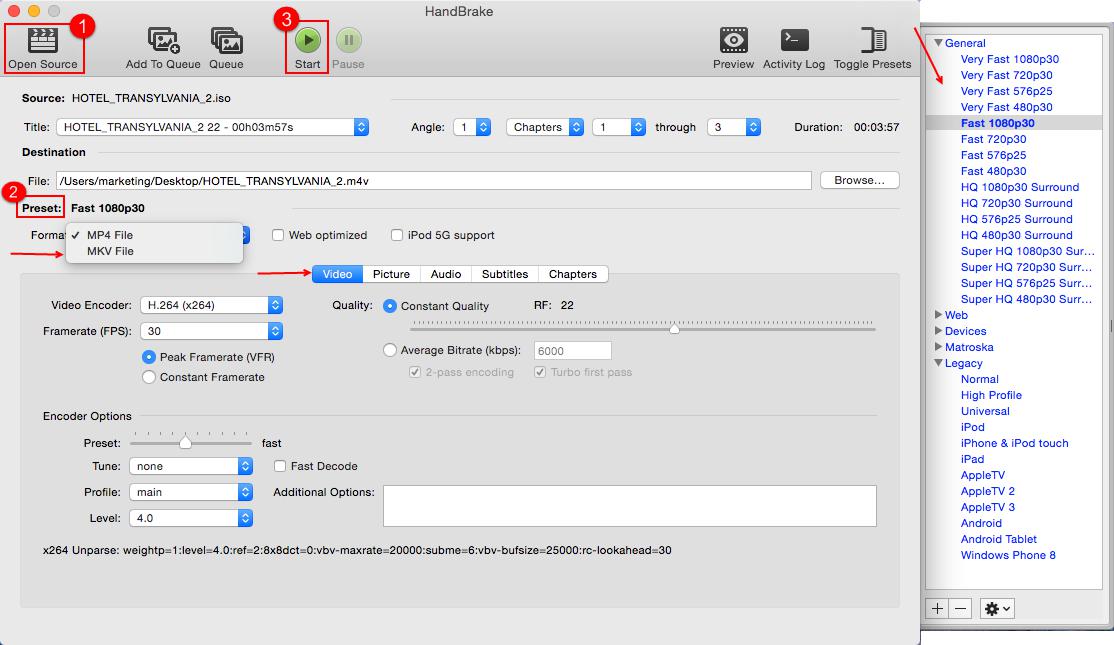Open the end chapter dropdown showing 3

click(x=734, y=127)
